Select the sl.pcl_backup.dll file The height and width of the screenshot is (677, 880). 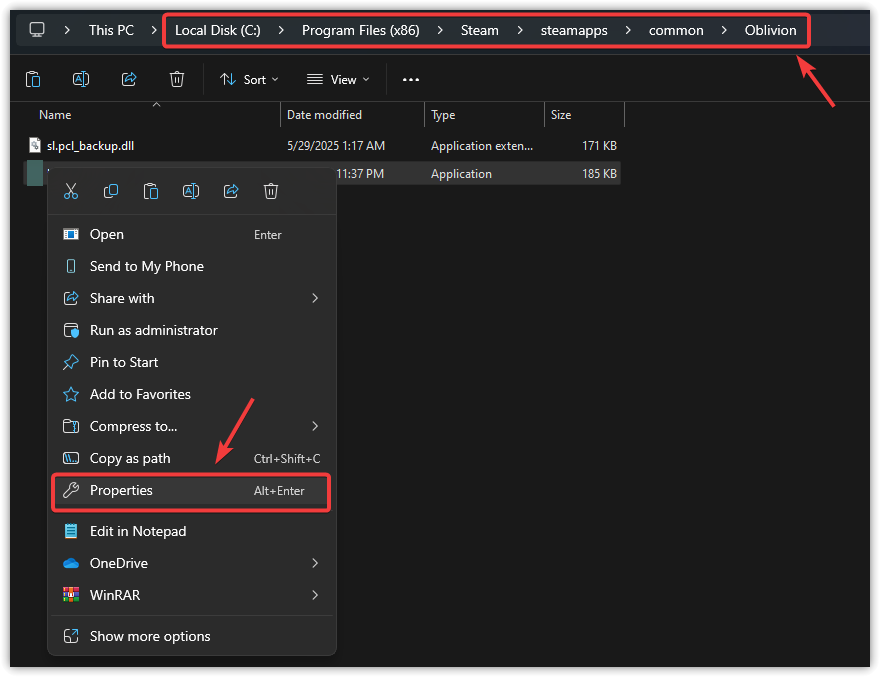[x=90, y=146]
